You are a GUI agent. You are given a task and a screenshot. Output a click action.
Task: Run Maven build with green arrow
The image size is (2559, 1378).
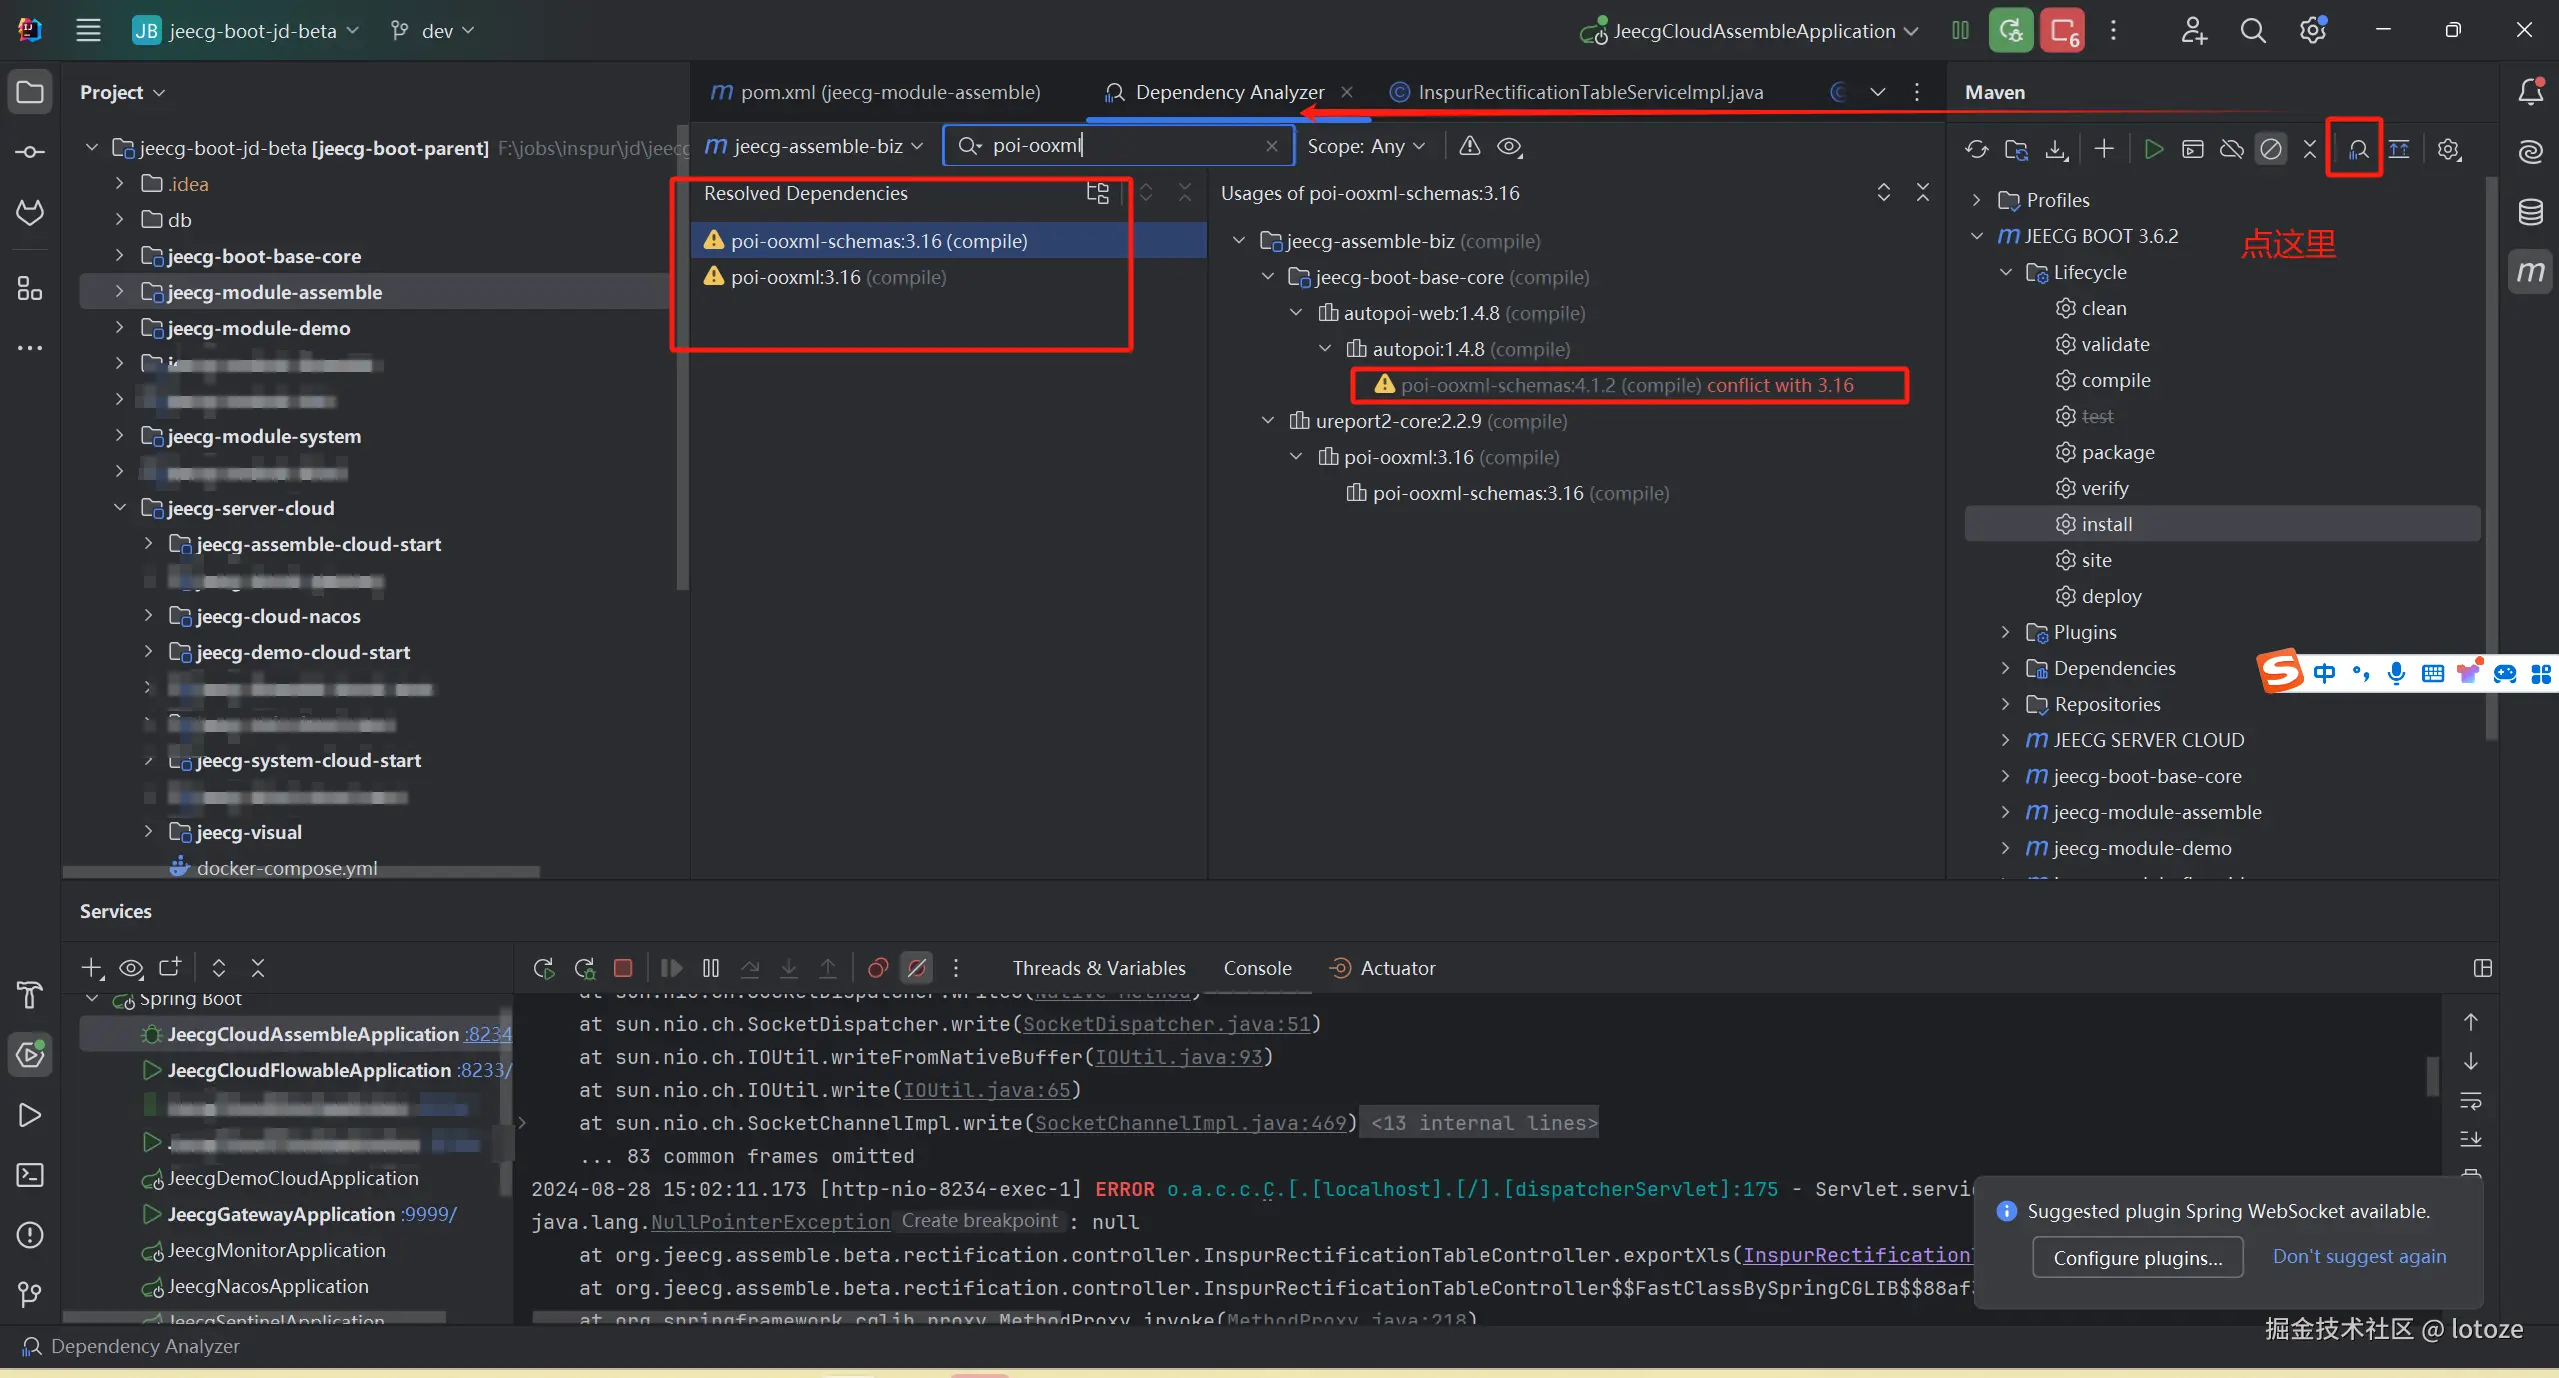[x=2153, y=149]
